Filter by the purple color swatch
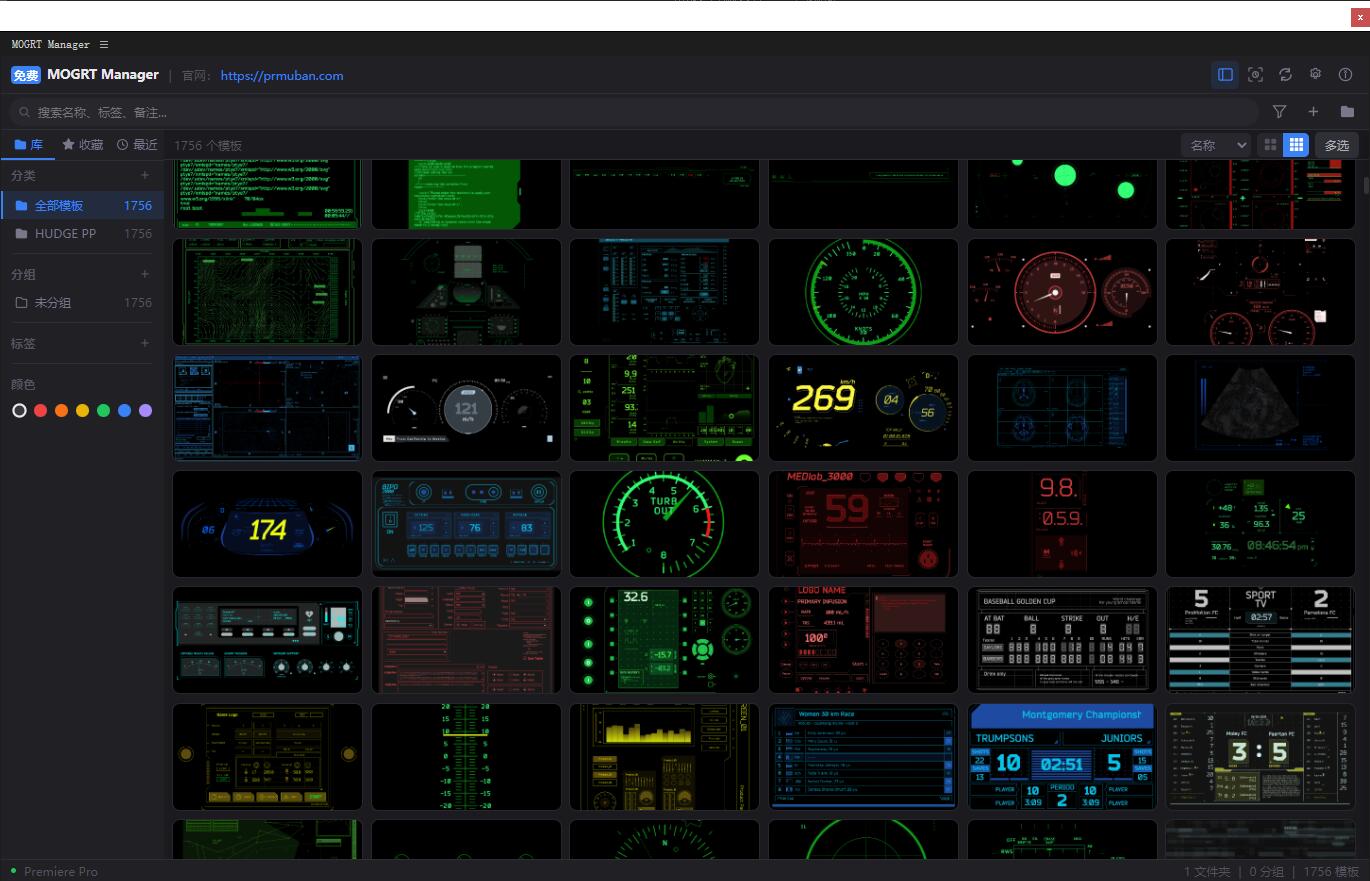Screen dimensions: 1370x881 tap(145, 410)
